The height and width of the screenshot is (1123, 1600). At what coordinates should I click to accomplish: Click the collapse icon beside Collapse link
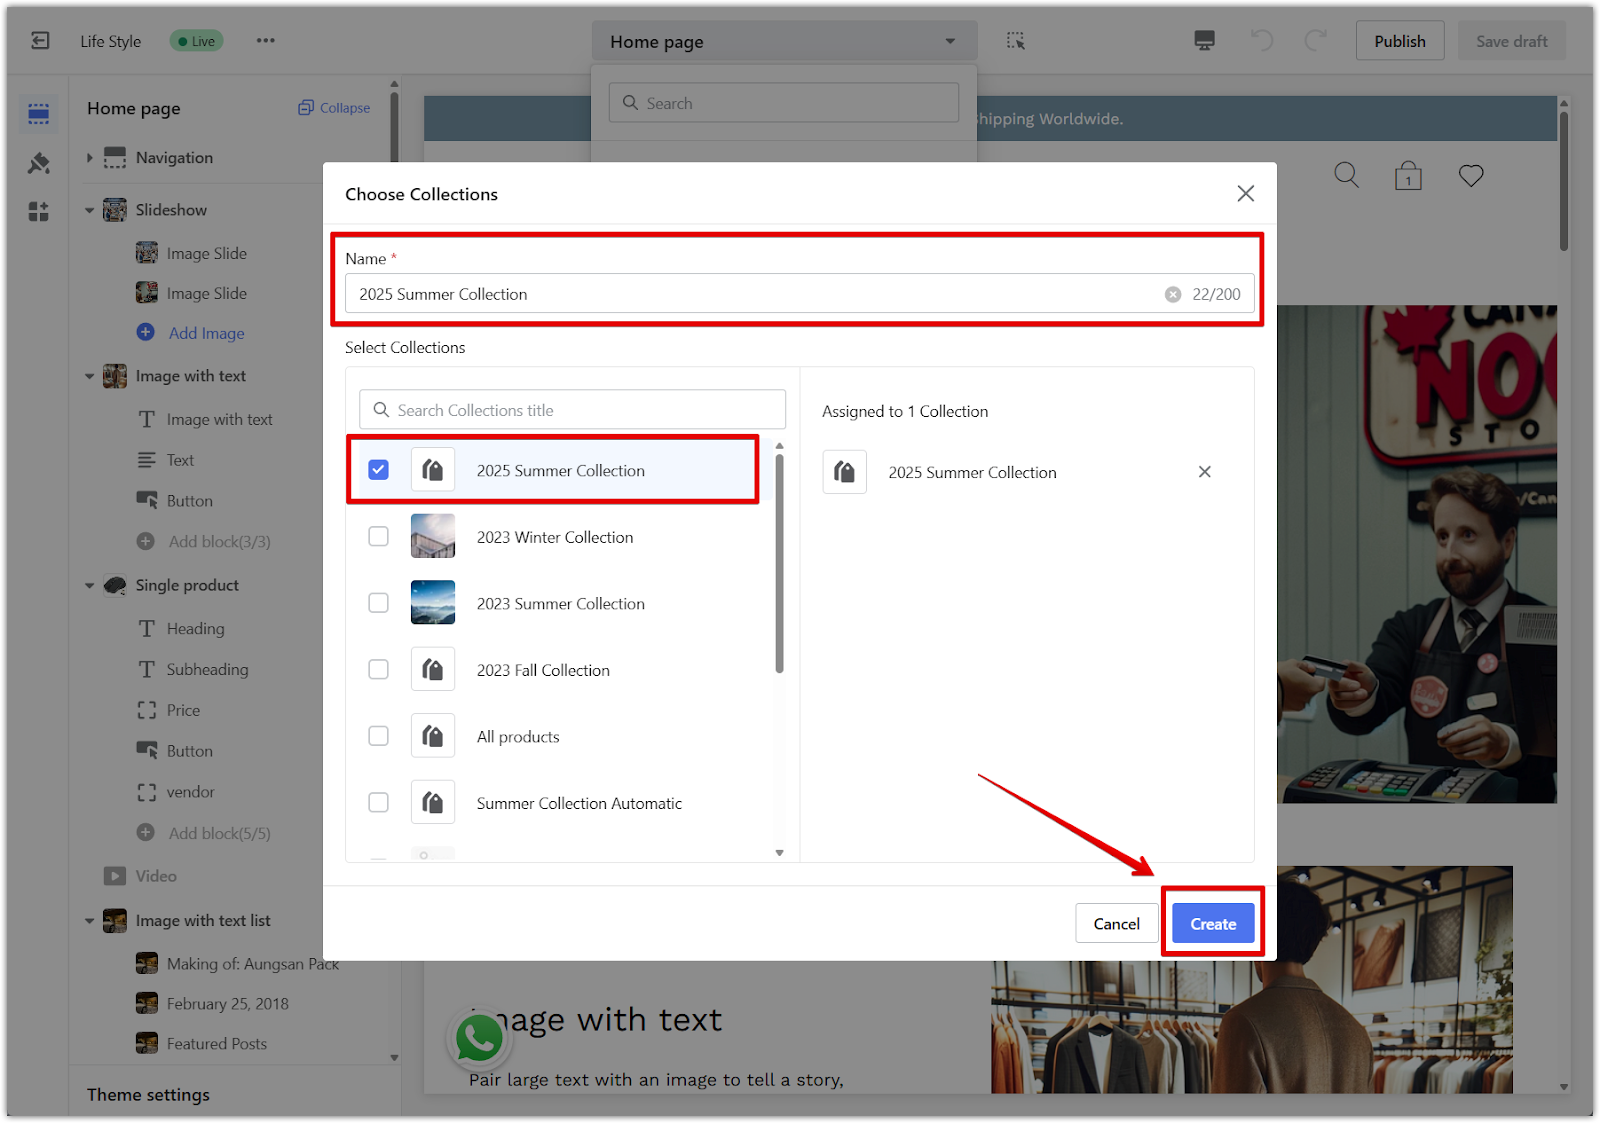[x=306, y=108]
